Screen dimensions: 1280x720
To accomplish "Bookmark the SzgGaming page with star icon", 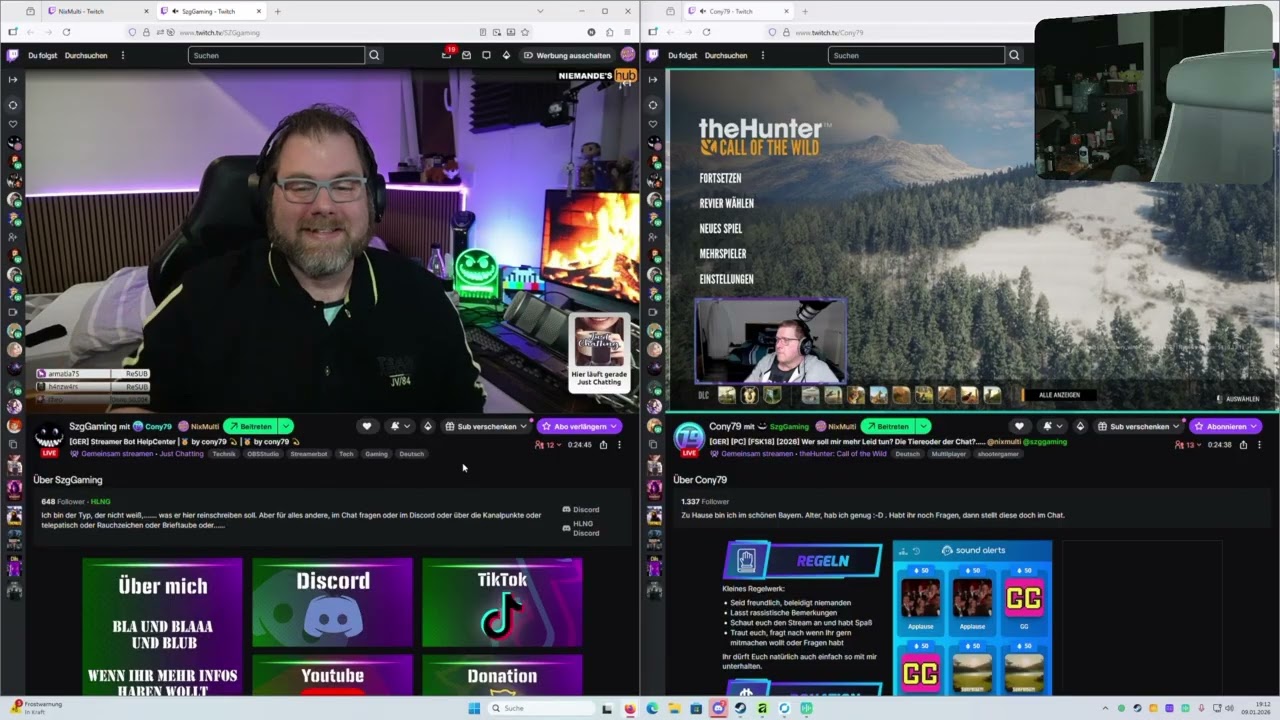I will (525, 32).
